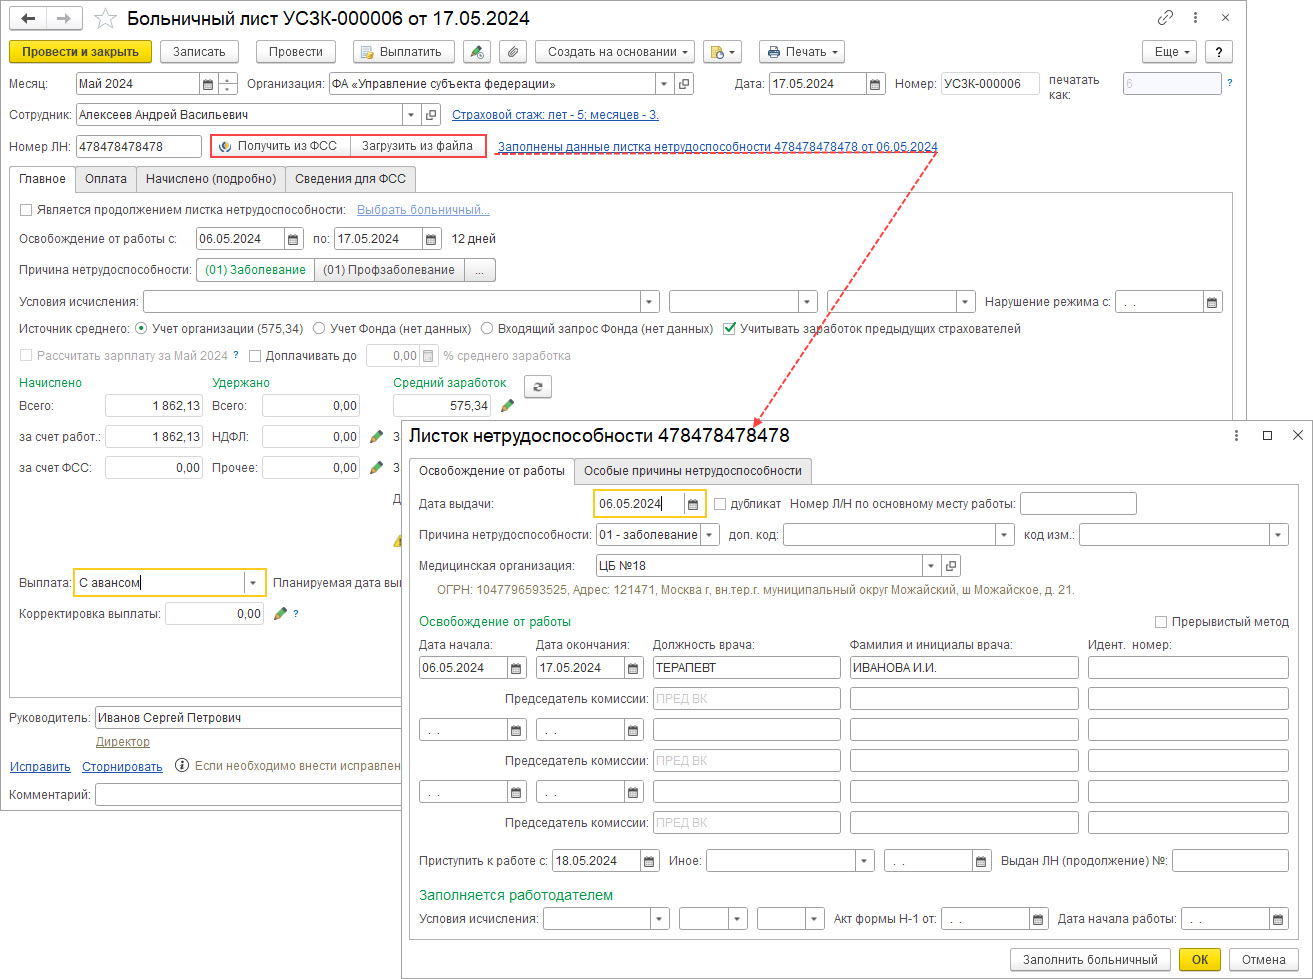Screen dimensions: 1313x979
Task: Click 'Заполнить больничный' button in dialog
Action: [1090, 960]
